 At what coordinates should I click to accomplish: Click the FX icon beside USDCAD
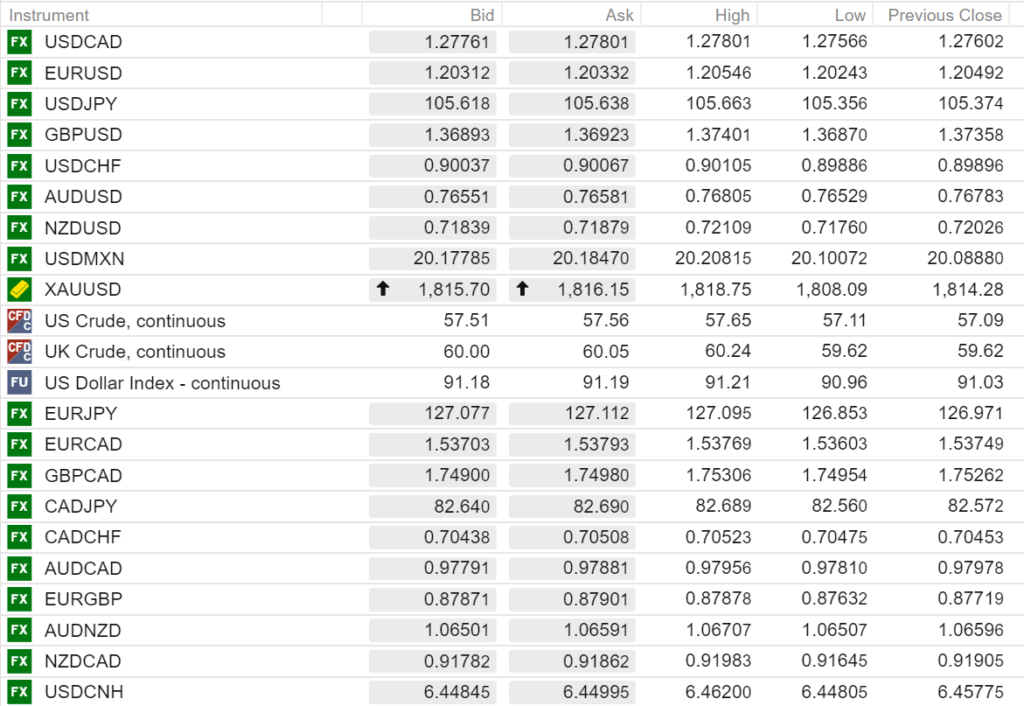point(19,42)
